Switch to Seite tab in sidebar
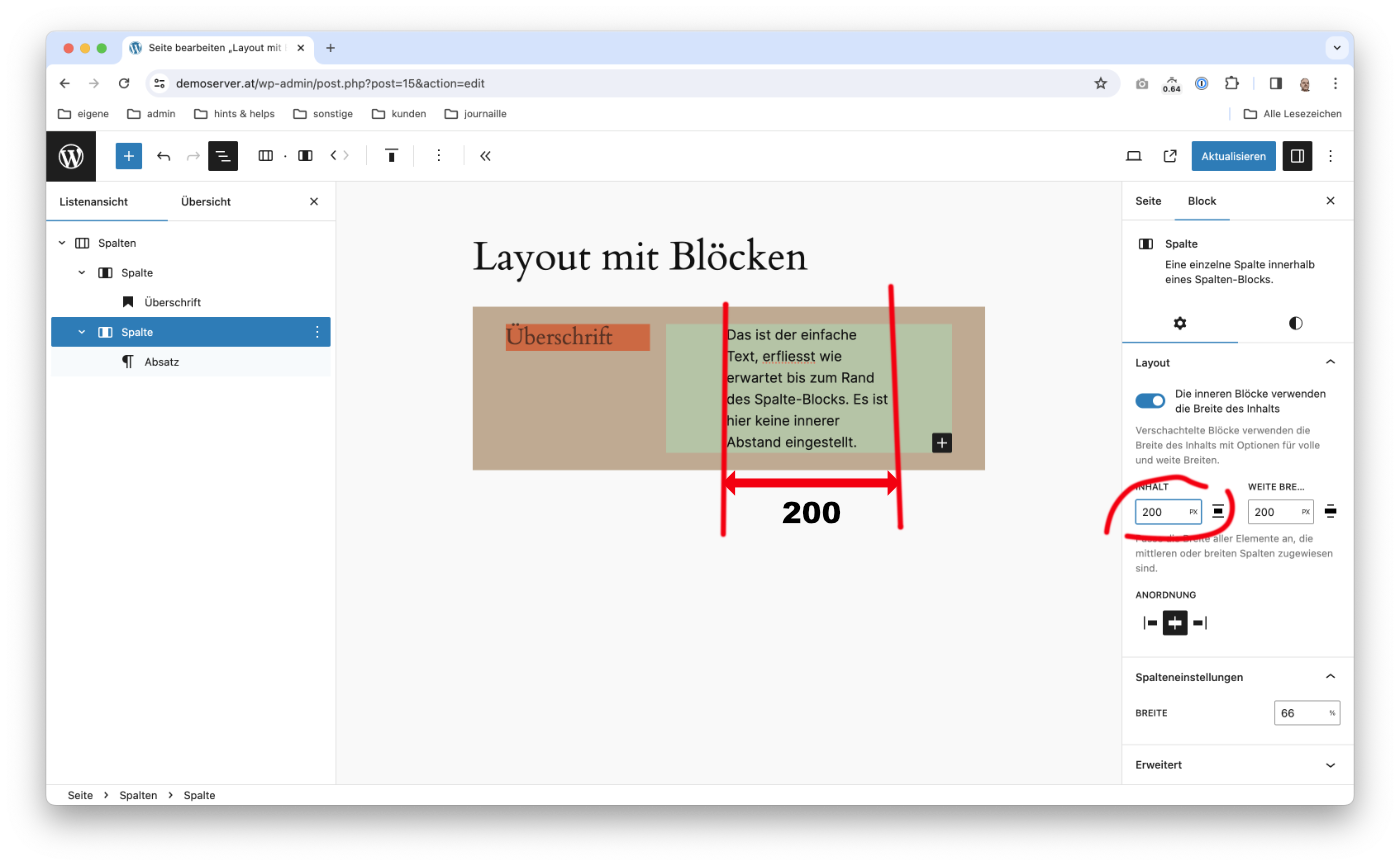This screenshot has height=866, width=1400. click(1148, 201)
